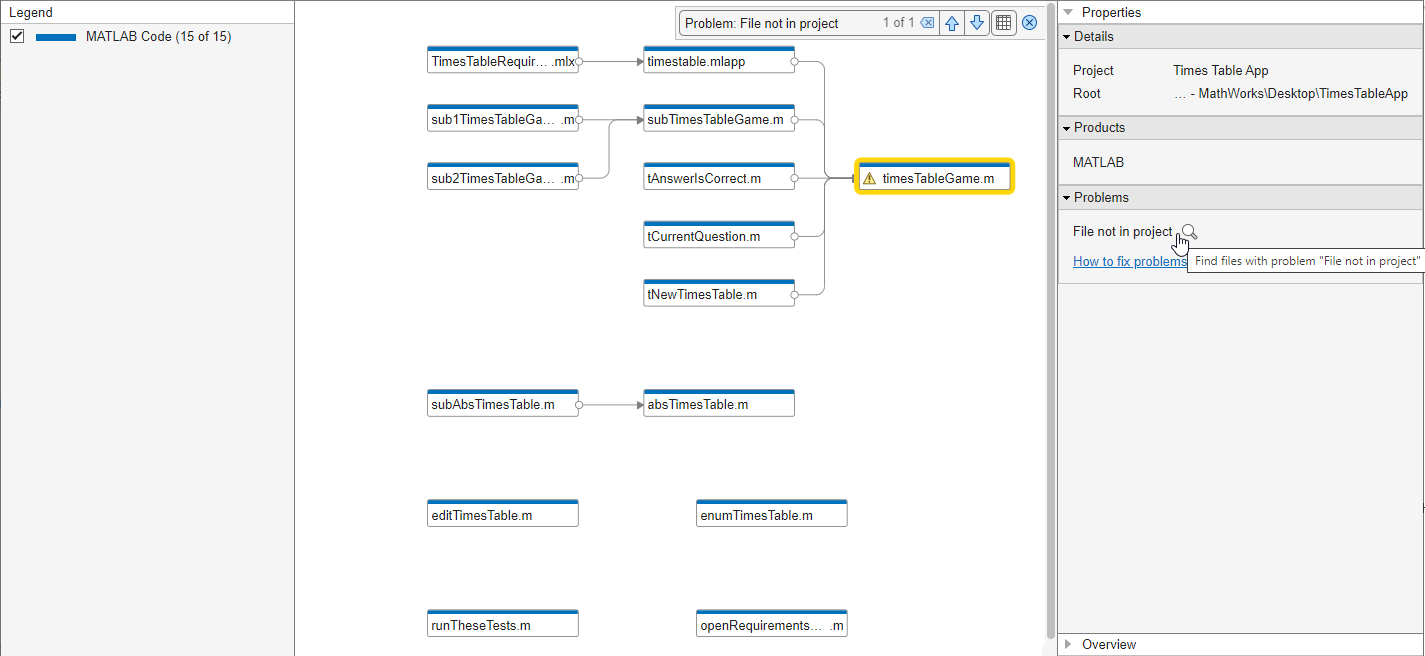
Task: Select the tCurrentQuestion.m node
Action: pyautogui.click(x=719, y=236)
